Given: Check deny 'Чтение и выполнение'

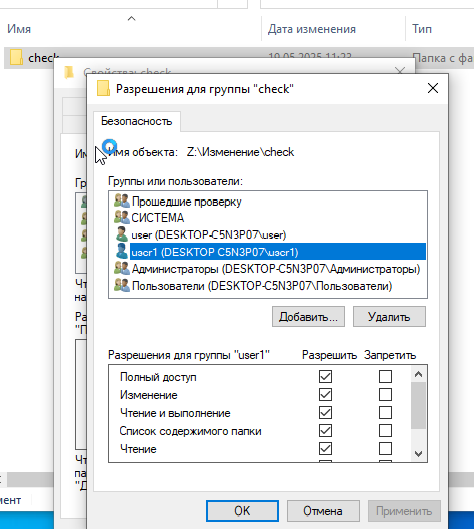Looking at the screenshot, I should pyautogui.click(x=385, y=413).
